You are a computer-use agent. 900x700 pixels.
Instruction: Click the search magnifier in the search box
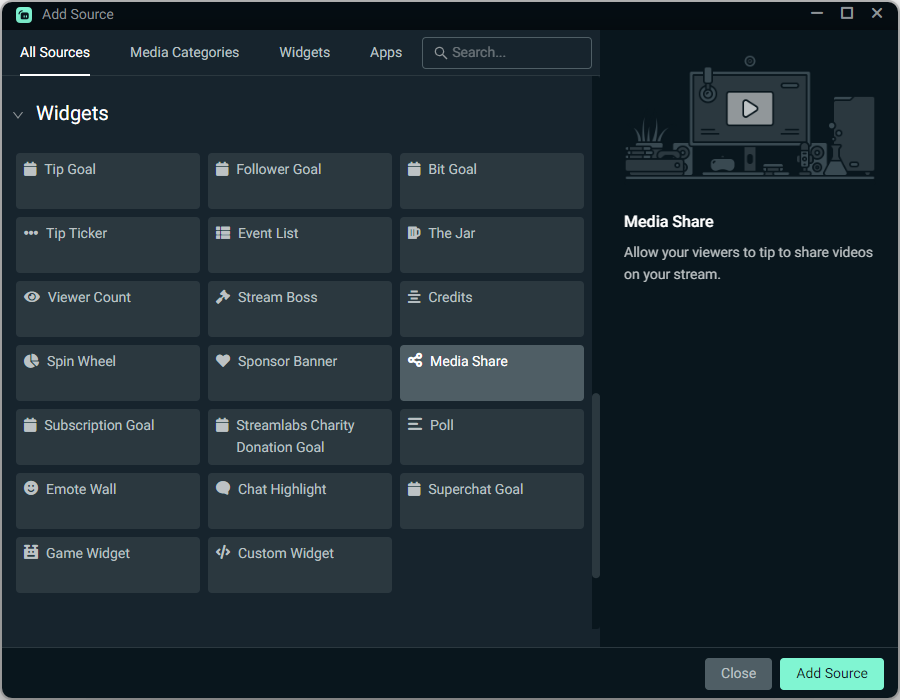[x=441, y=52]
